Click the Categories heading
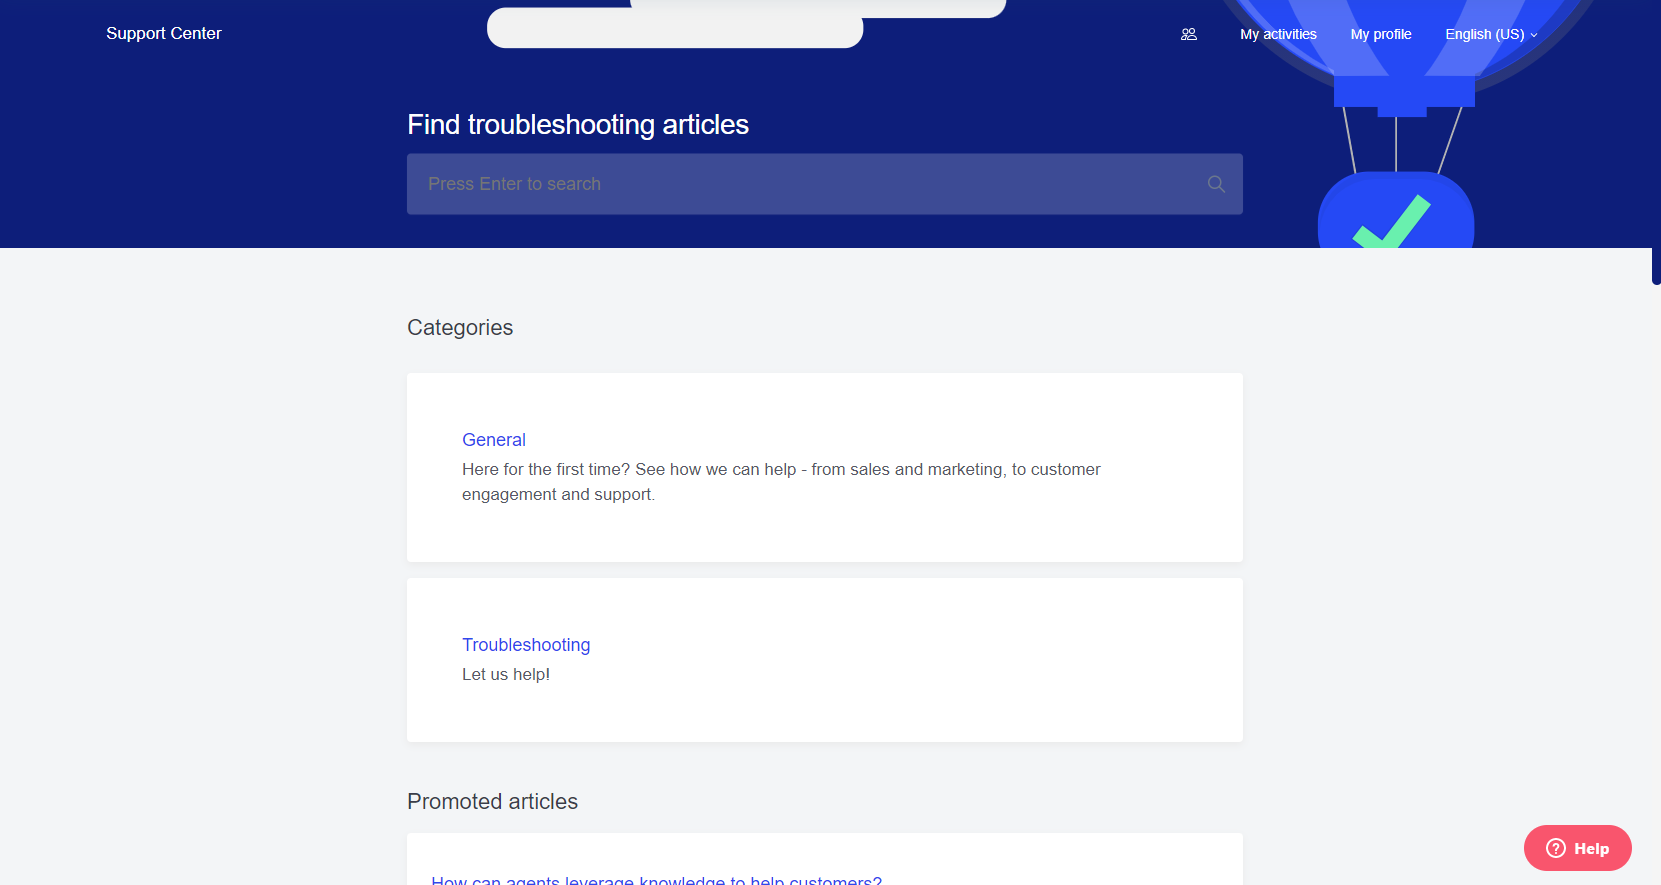Image resolution: width=1661 pixels, height=885 pixels. coord(460,328)
